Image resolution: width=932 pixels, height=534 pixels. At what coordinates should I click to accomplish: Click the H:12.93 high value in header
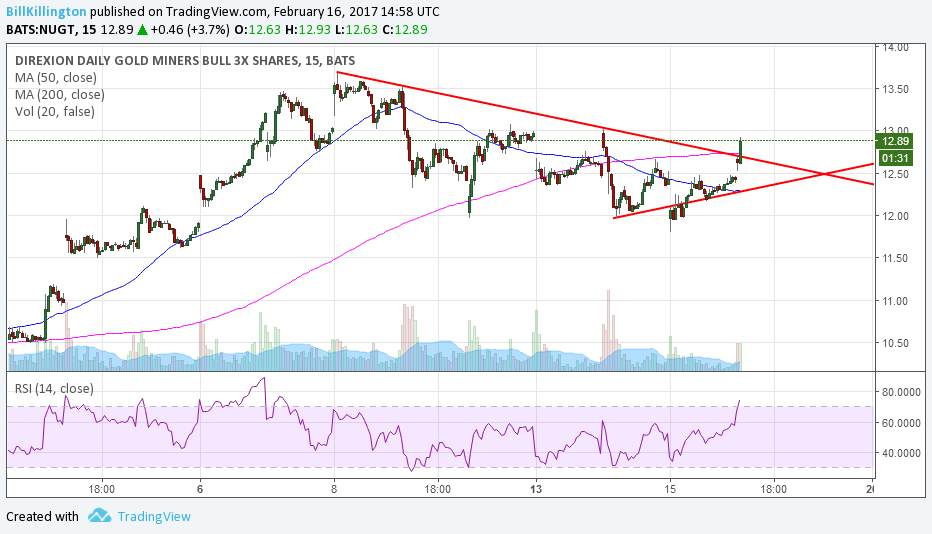pyautogui.click(x=307, y=29)
